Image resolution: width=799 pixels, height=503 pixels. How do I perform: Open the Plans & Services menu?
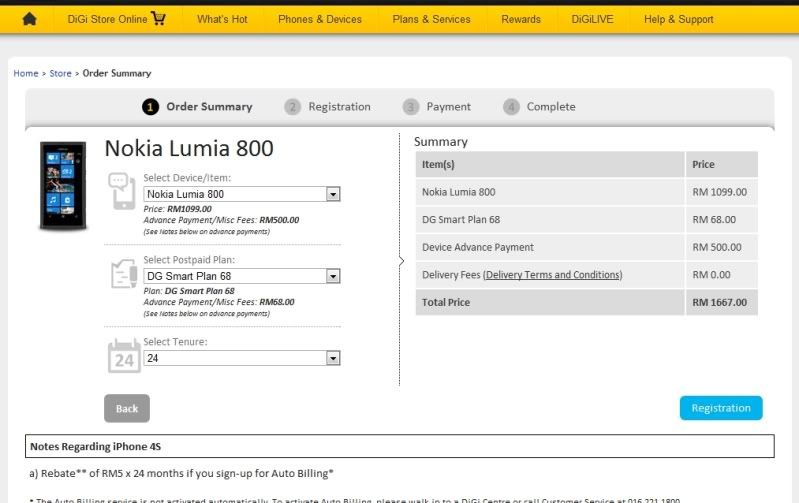[x=431, y=19]
